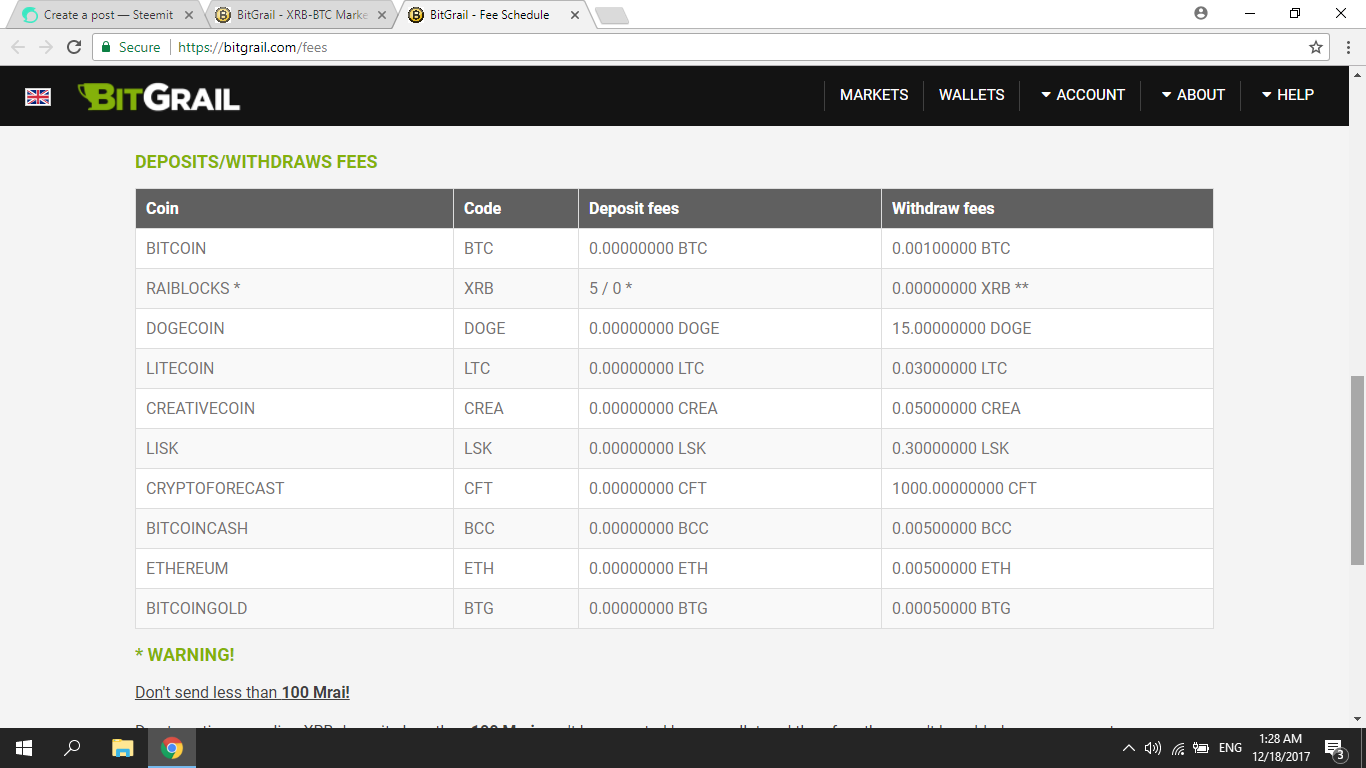Reload the page
This screenshot has width=1366, height=768.
pyautogui.click(x=74, y=47)
